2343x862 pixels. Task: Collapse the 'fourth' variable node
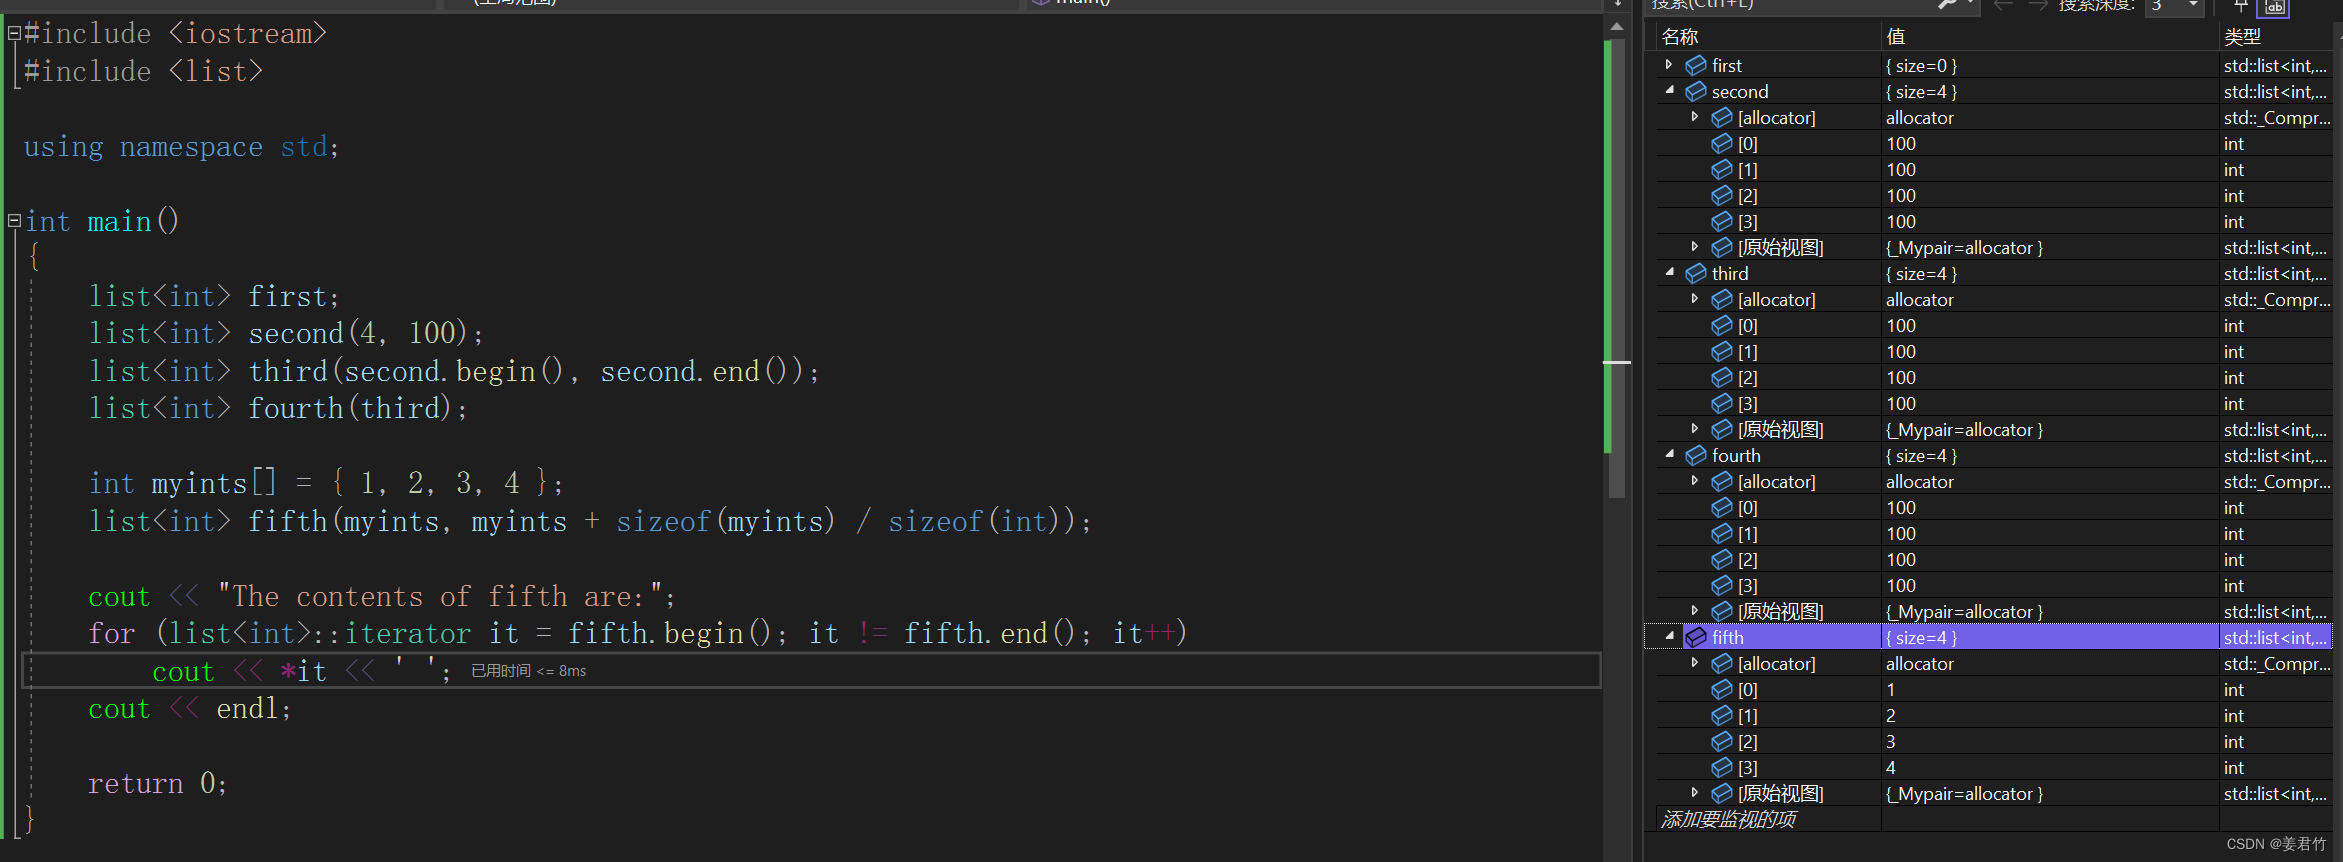tap(1669, 455)
